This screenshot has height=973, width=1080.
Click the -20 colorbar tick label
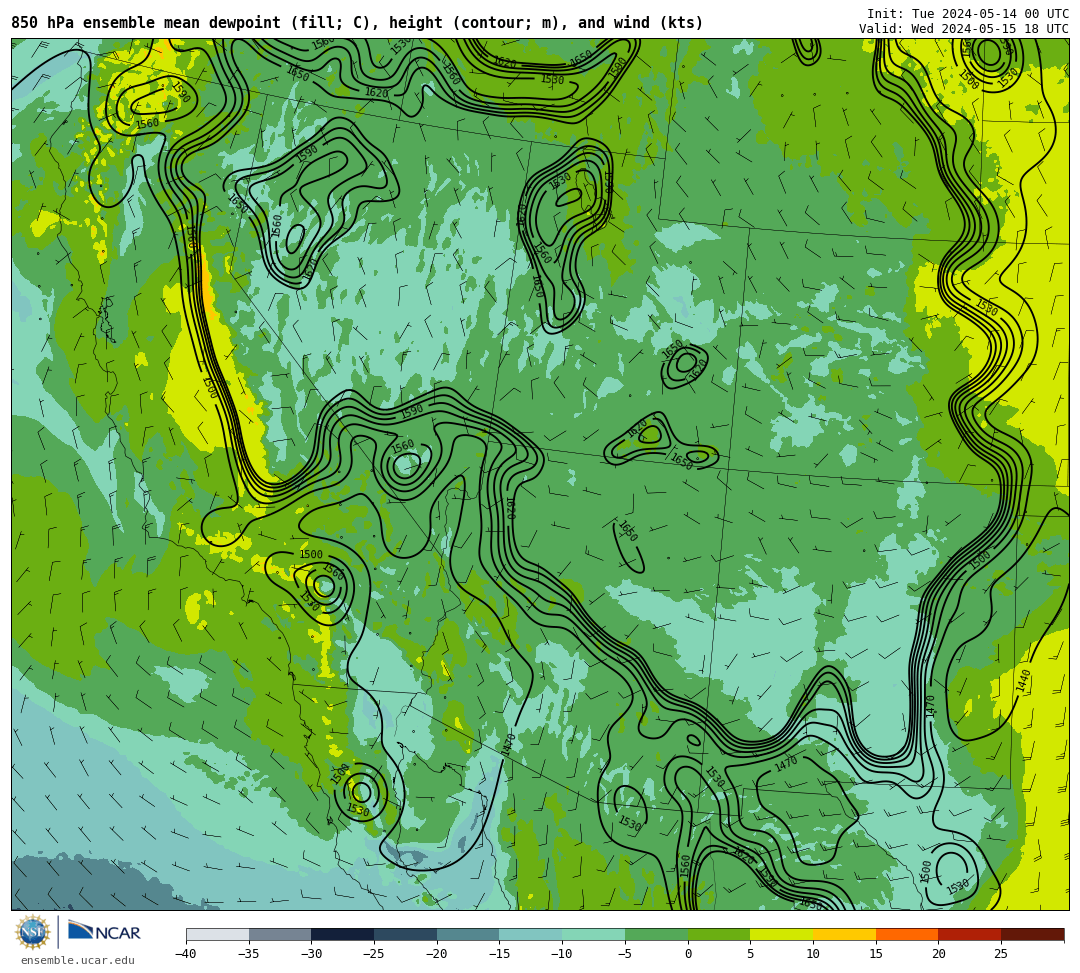click(436, 954)
